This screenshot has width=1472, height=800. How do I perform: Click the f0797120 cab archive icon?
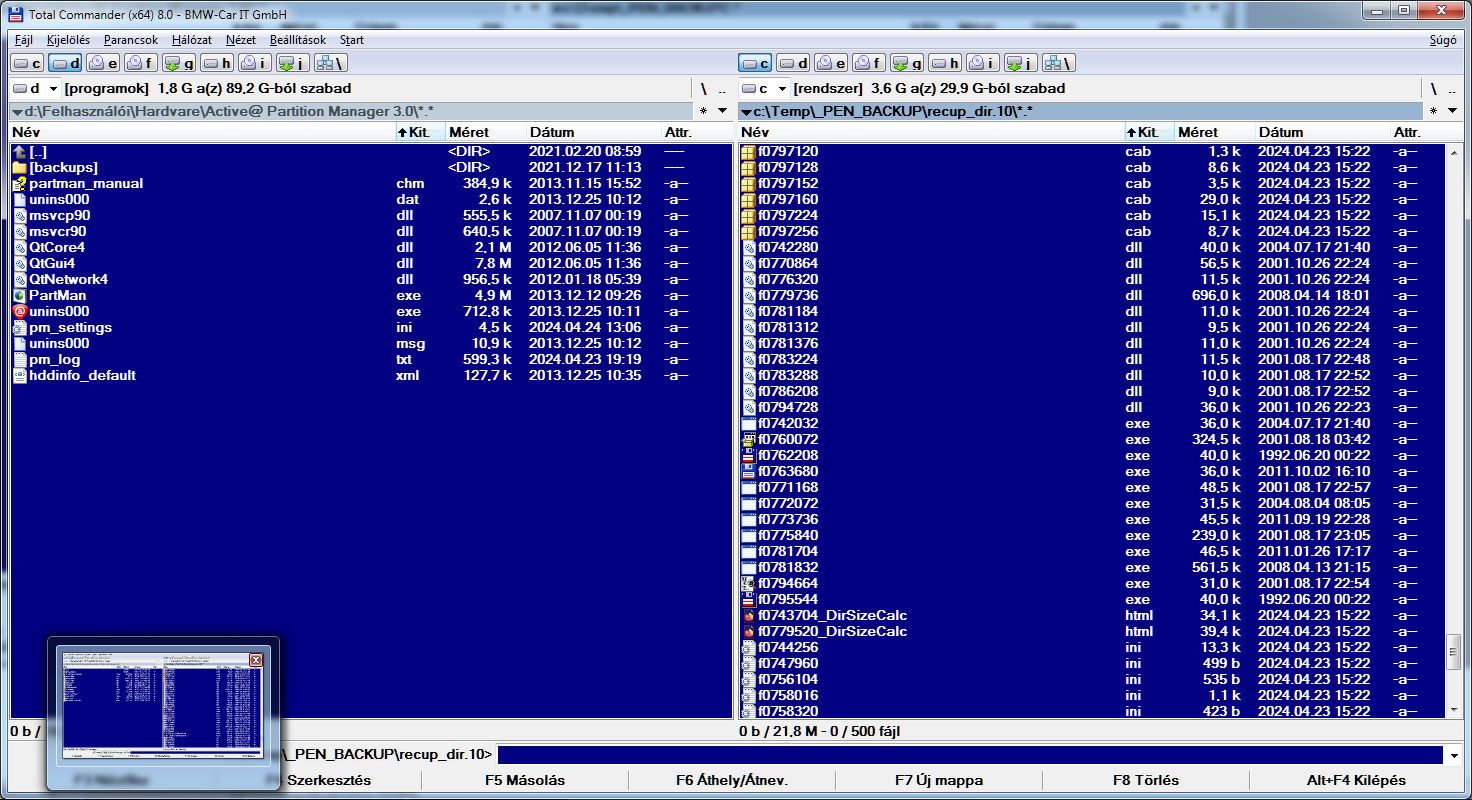pyautogui.click(x=748, y=152)
